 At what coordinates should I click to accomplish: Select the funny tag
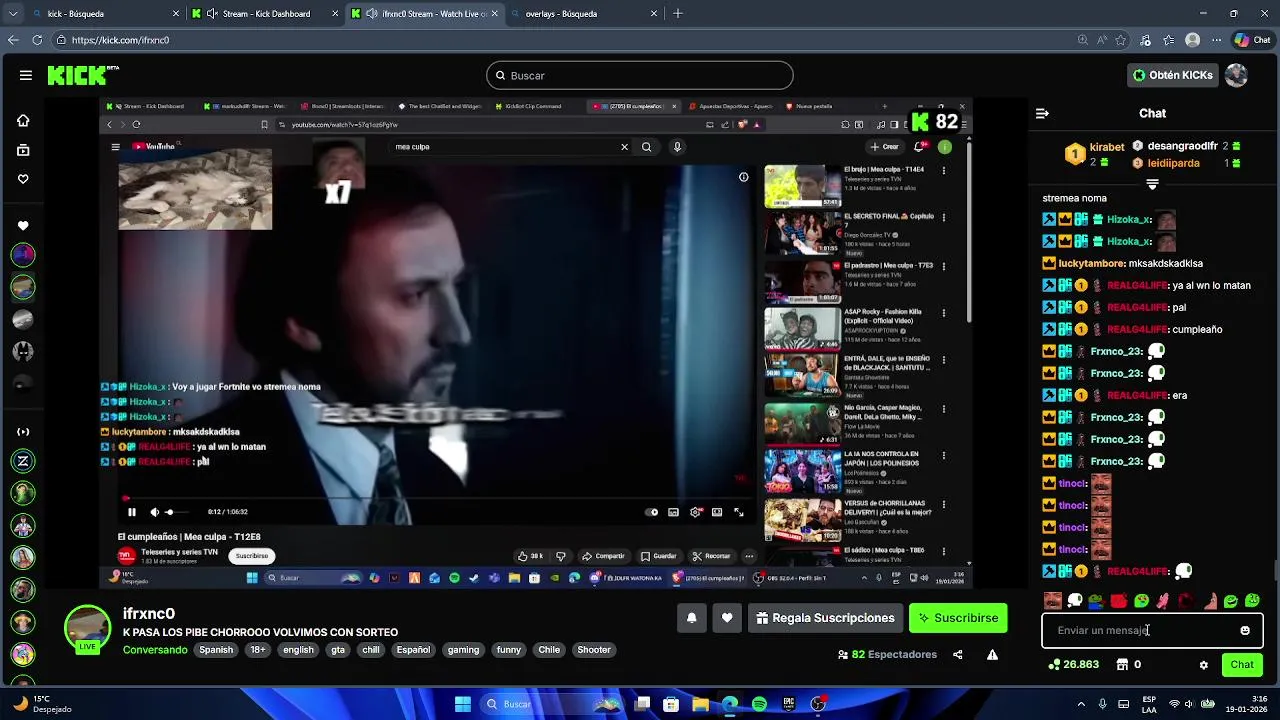point(509,650)
